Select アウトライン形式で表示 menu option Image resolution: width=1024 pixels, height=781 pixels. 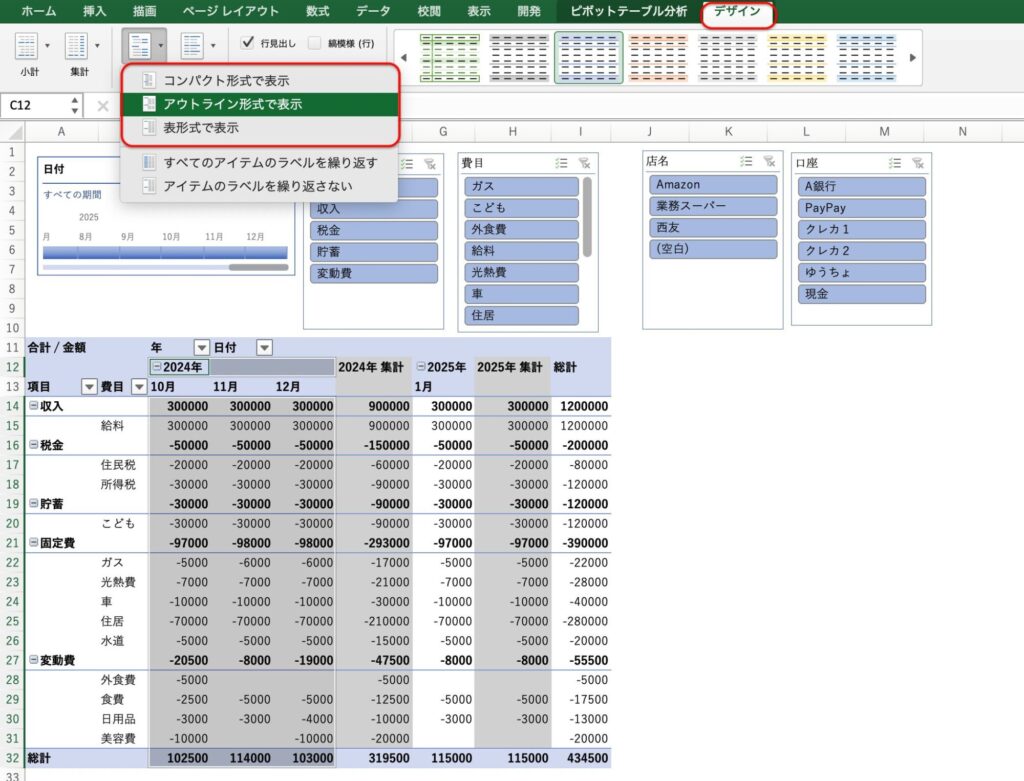click(x=232, y=104)
